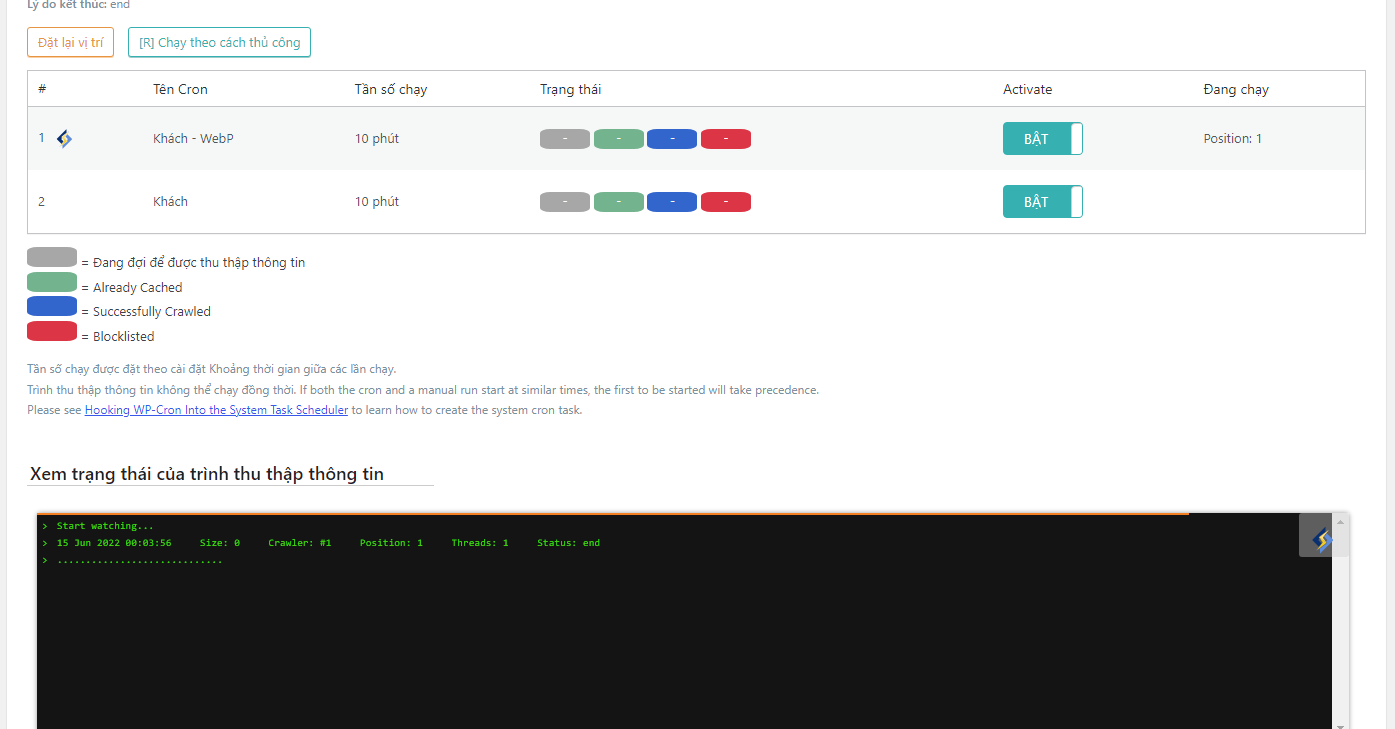Click the LiteSpeed lightning icon beside Khách - WebP
Viewport: 1395px width, 729px height.
pyautogui.click(x=63, y=138)
